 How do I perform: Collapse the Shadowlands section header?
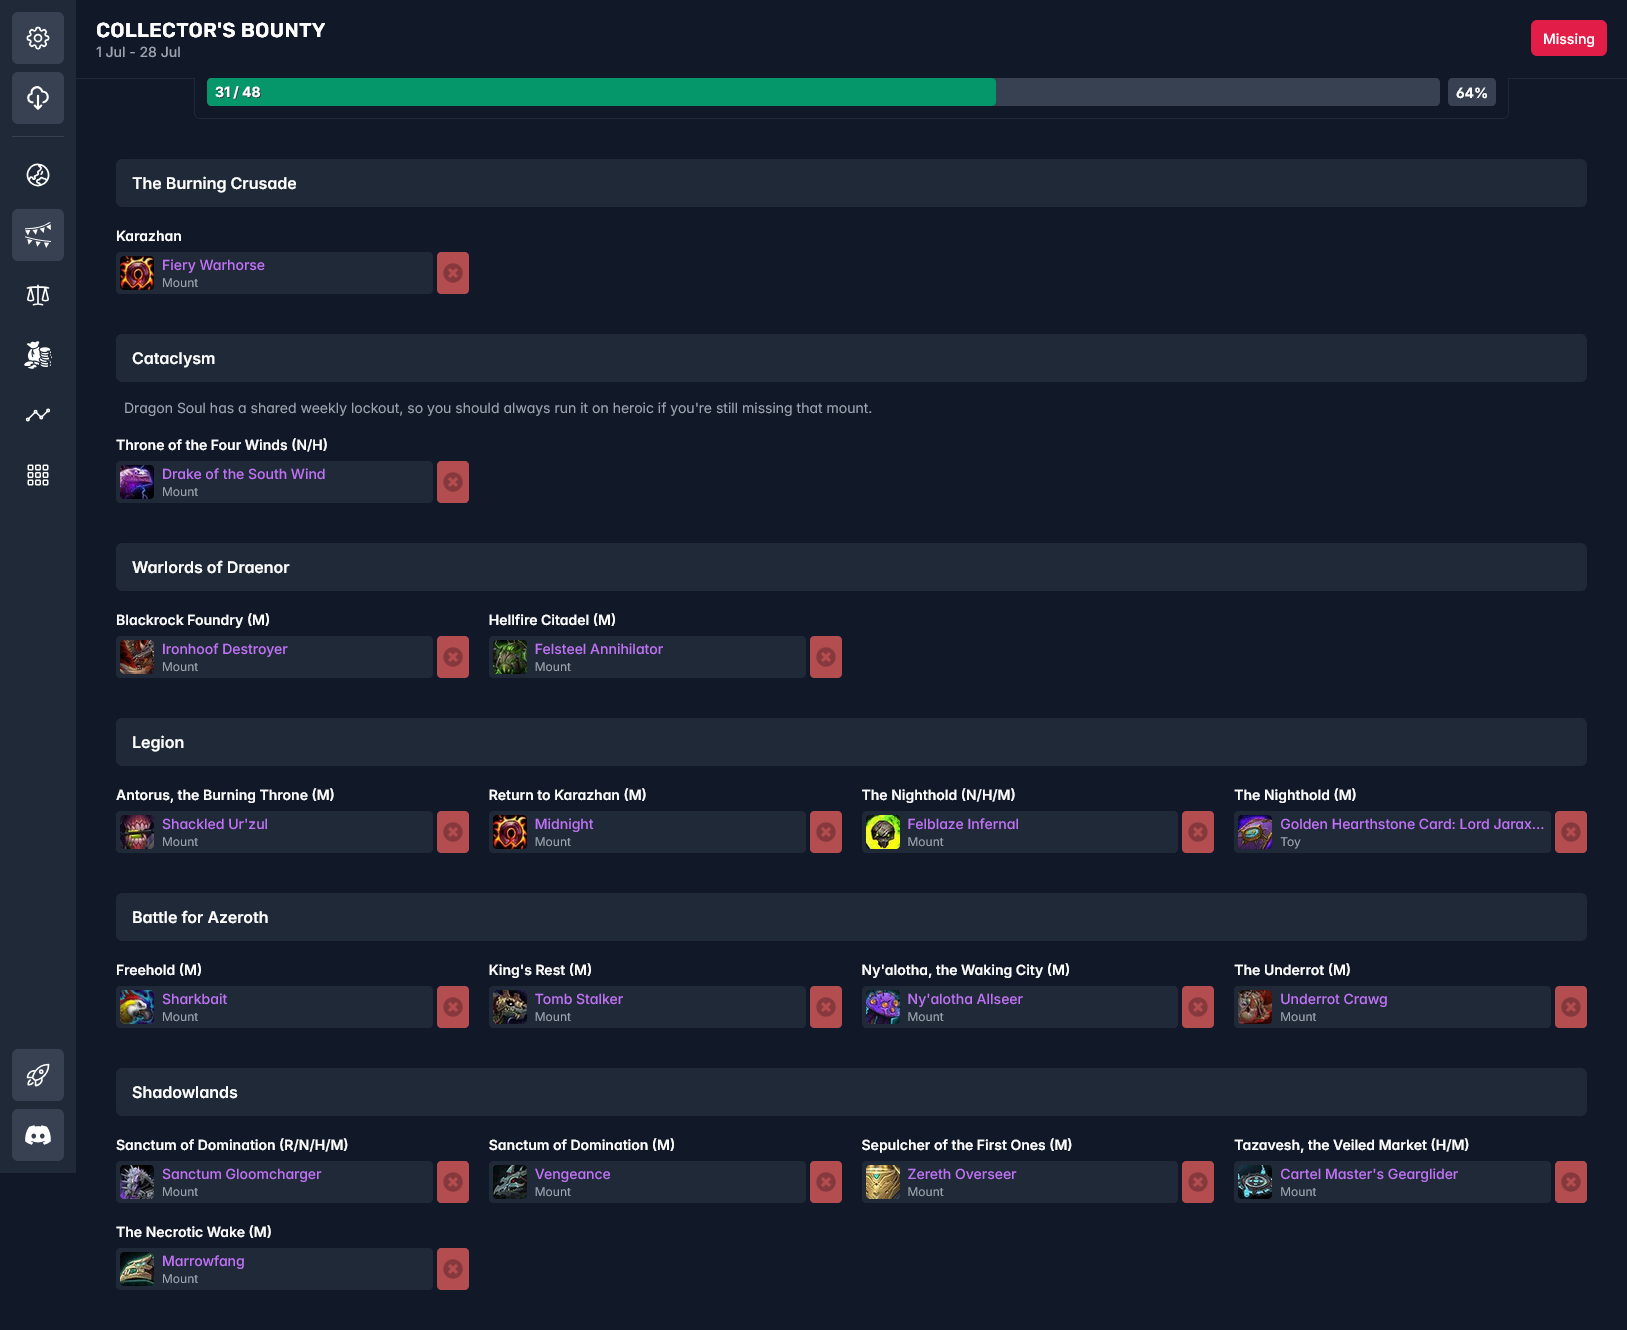tap(851, 1092)
